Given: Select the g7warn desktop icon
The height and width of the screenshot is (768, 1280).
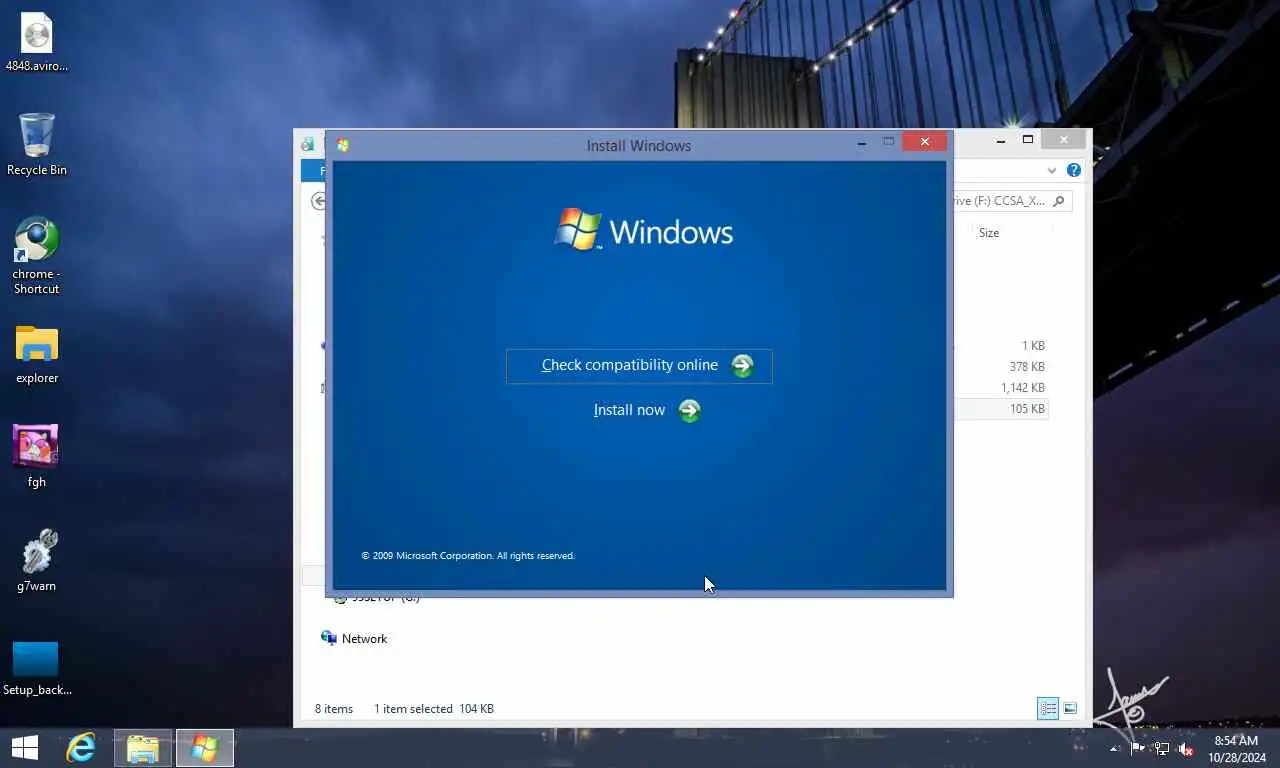Looking at the screenshot, I should [x=37, y=561].
